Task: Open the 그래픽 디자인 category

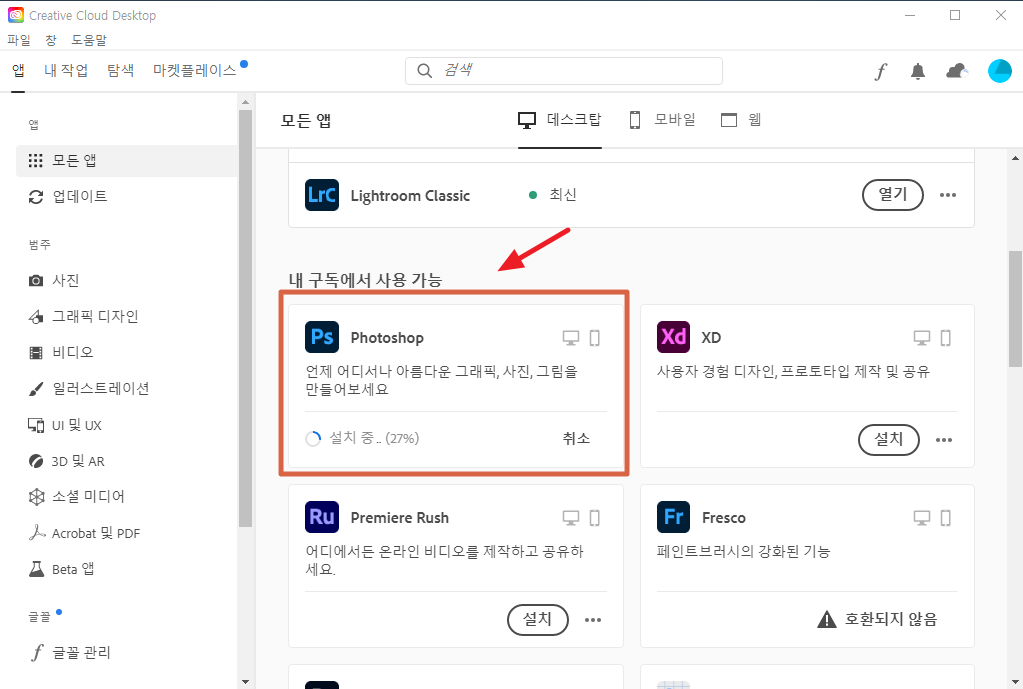Action: [84, 316]
